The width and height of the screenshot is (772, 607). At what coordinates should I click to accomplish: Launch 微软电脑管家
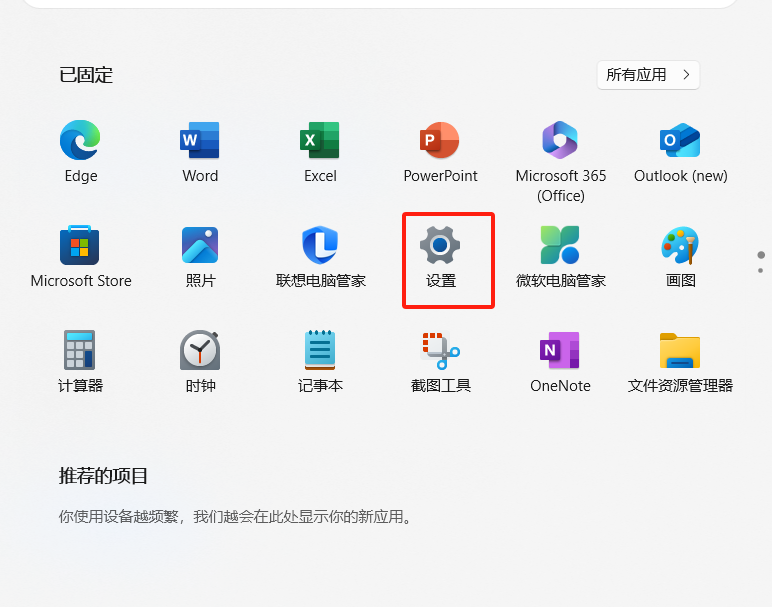560,257
